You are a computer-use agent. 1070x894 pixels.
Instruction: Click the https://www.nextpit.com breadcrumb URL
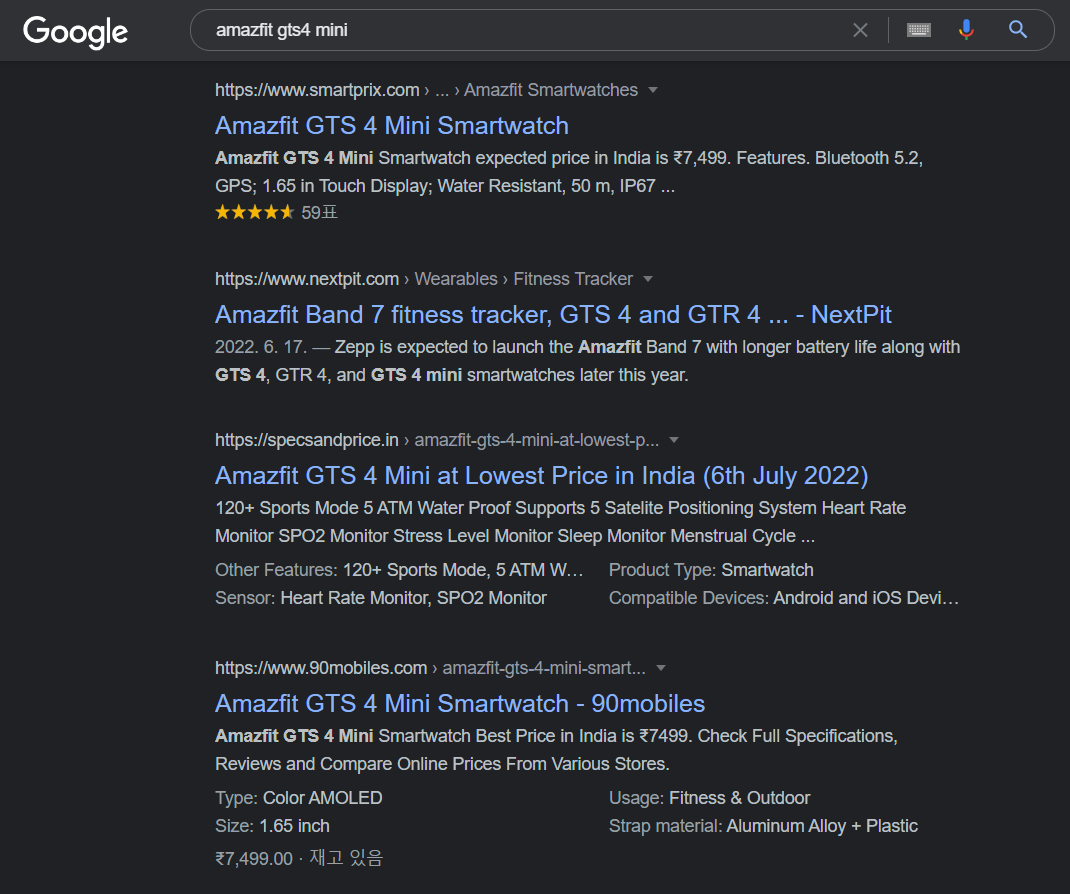coord(306,279)
